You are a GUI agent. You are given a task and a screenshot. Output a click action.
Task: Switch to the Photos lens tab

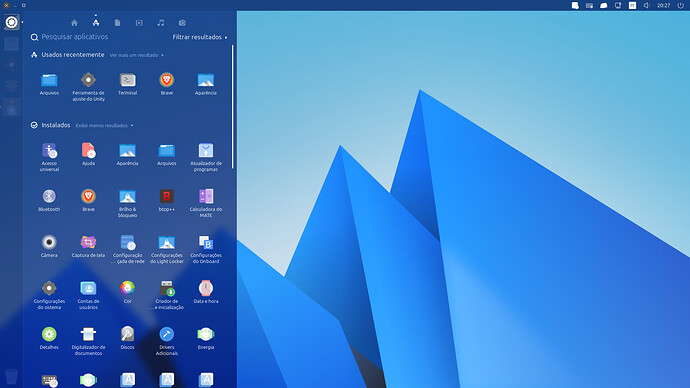click(x=182, y=23)
